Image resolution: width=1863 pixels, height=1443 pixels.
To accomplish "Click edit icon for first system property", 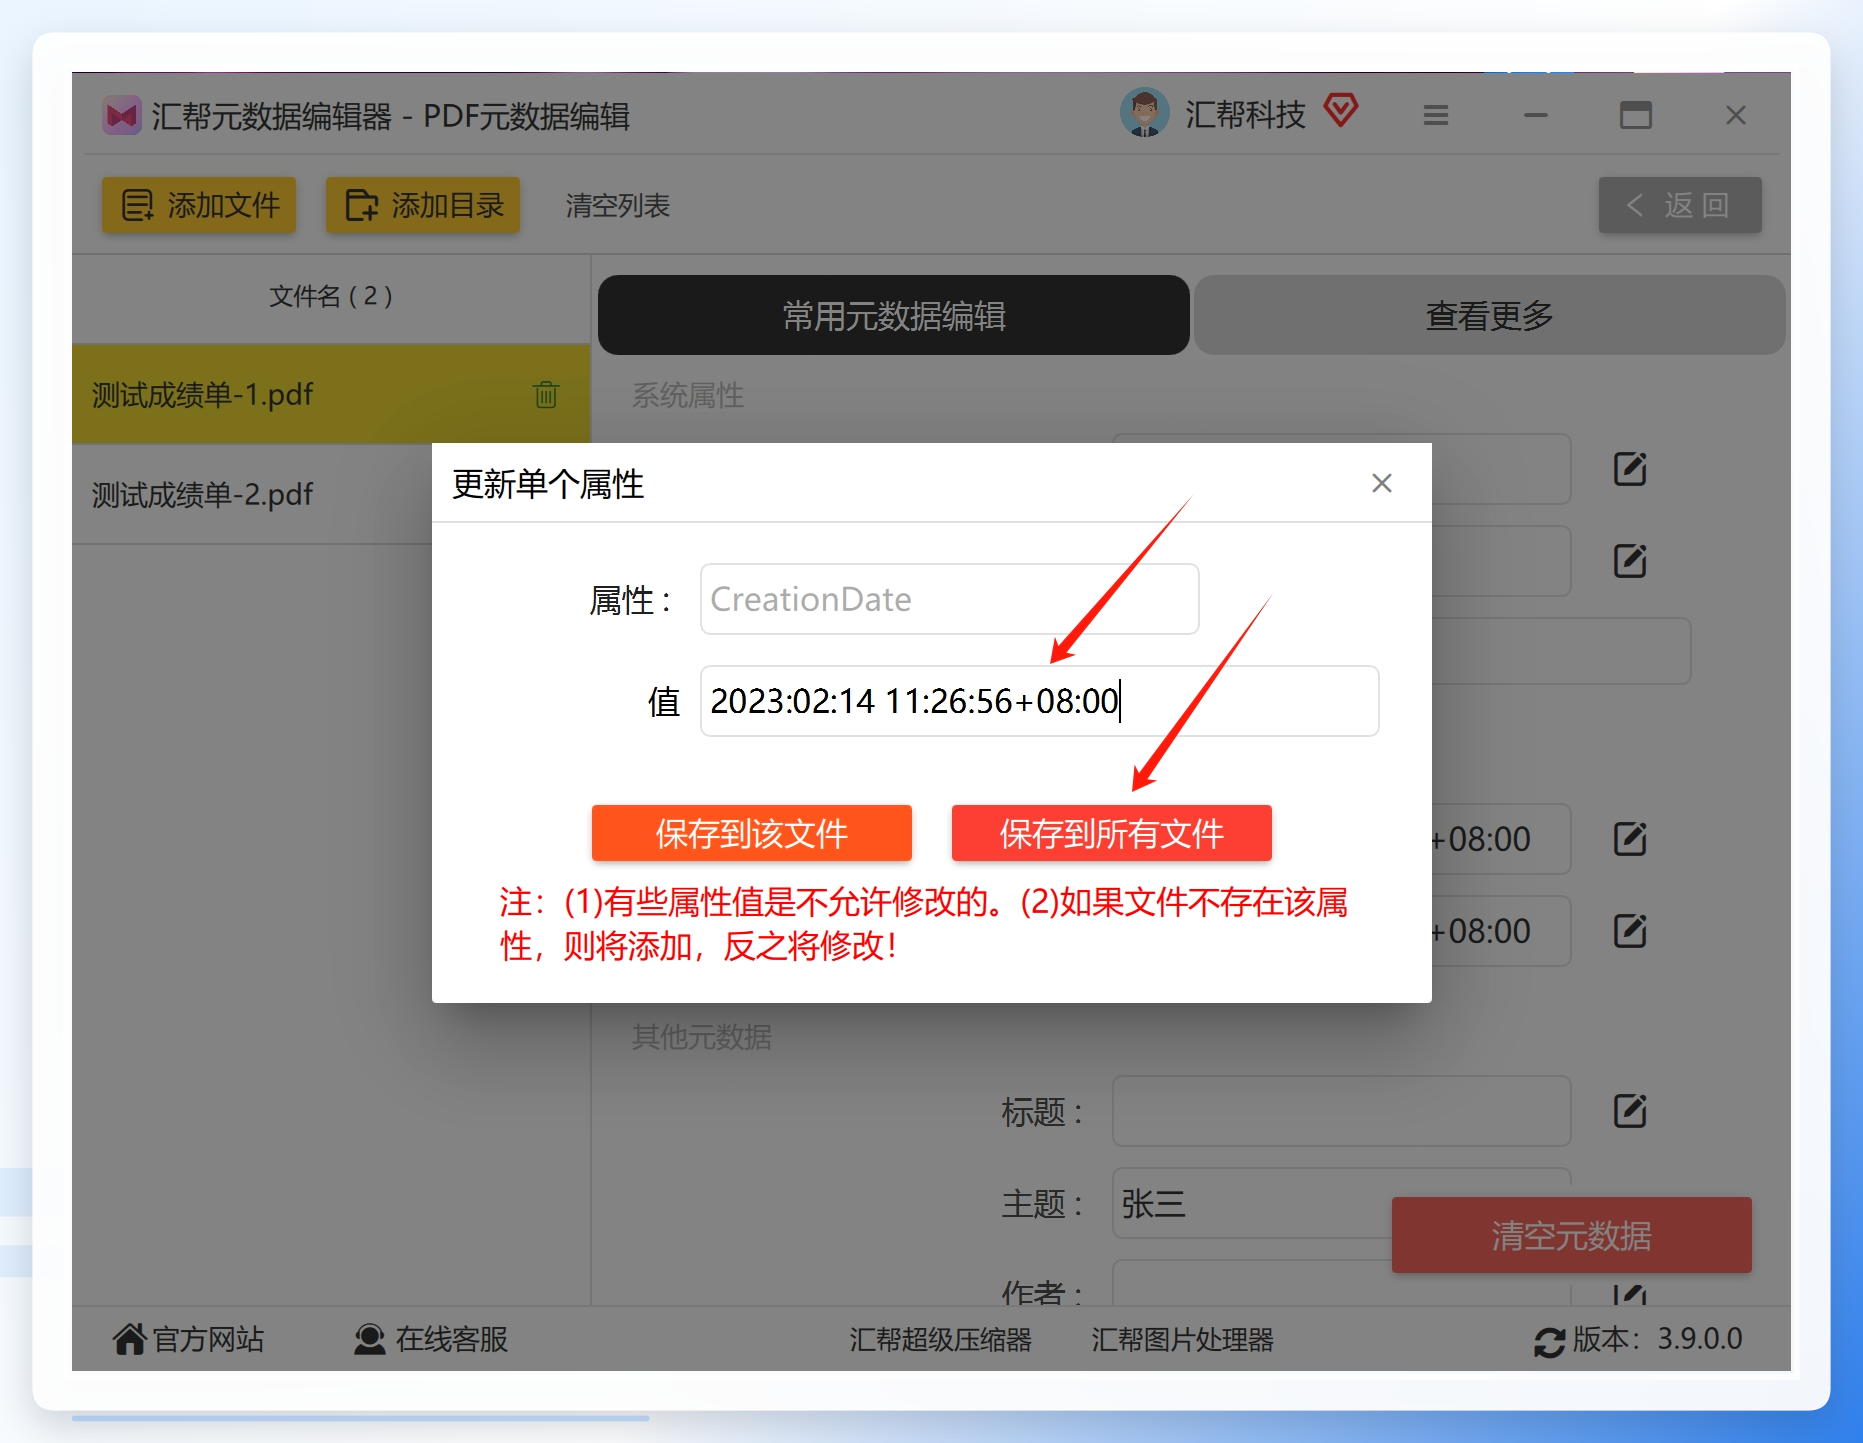I will [x=1630, y=468].
